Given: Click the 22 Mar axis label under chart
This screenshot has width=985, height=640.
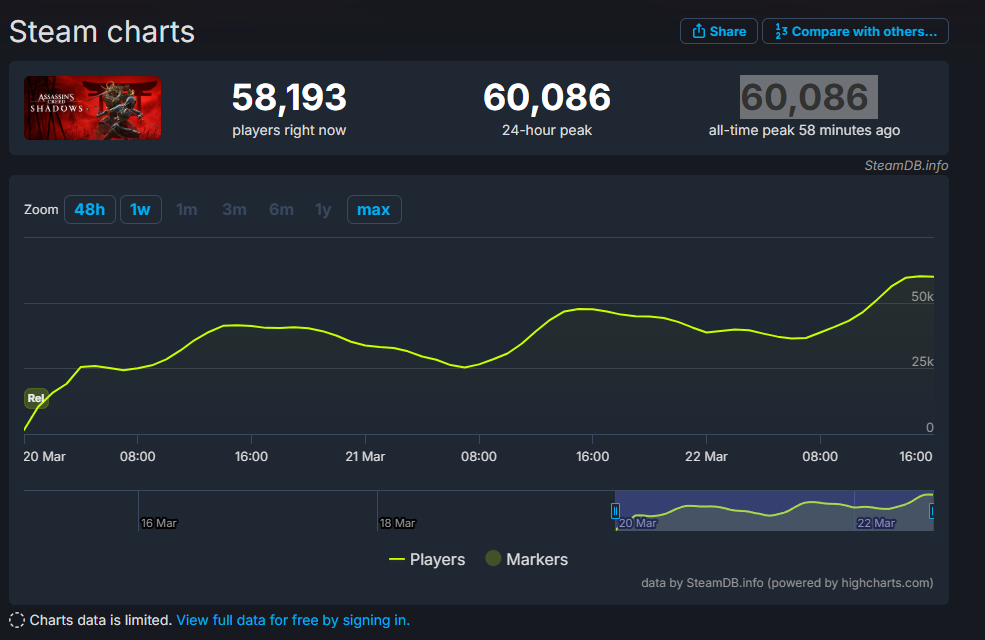Looking at the screenshot, I should pos(706,457).
